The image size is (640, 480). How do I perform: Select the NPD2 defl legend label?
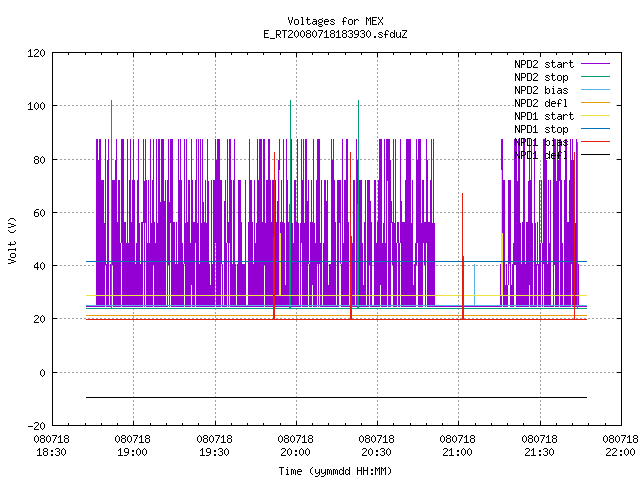(541, 103)
